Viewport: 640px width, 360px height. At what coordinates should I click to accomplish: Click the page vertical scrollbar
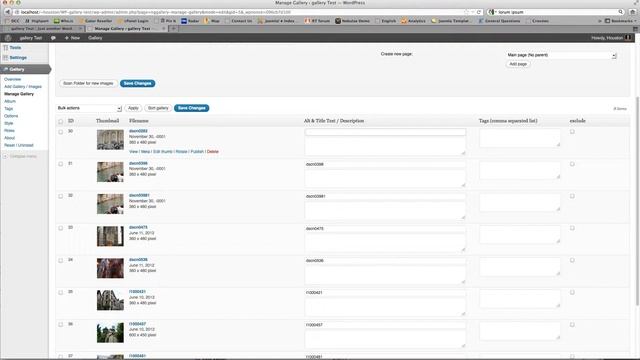pyautogui.click(x=637, y=200)
